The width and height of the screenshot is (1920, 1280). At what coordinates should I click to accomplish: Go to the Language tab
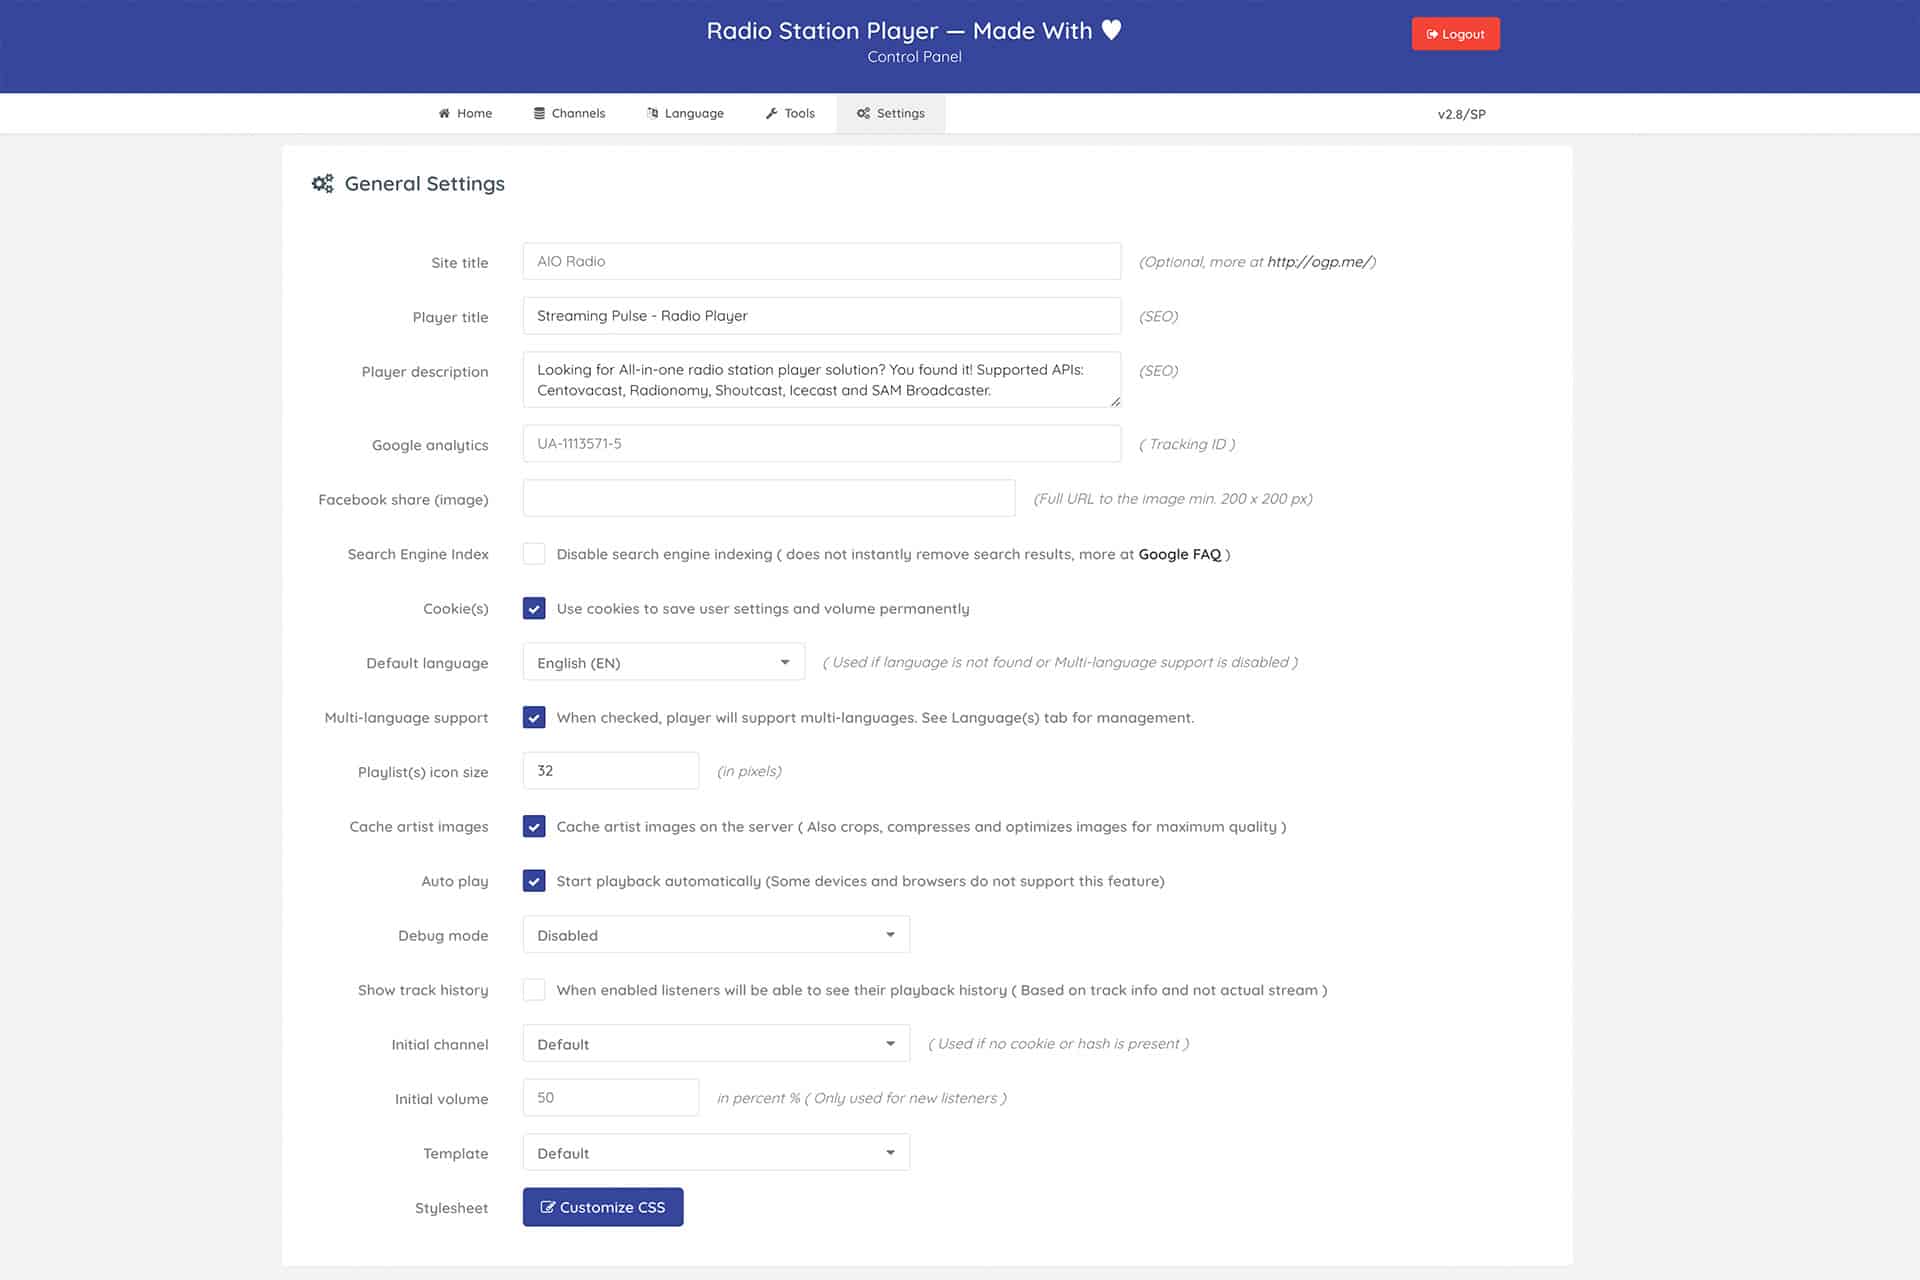pyautogui.click(x=685, y=113)
